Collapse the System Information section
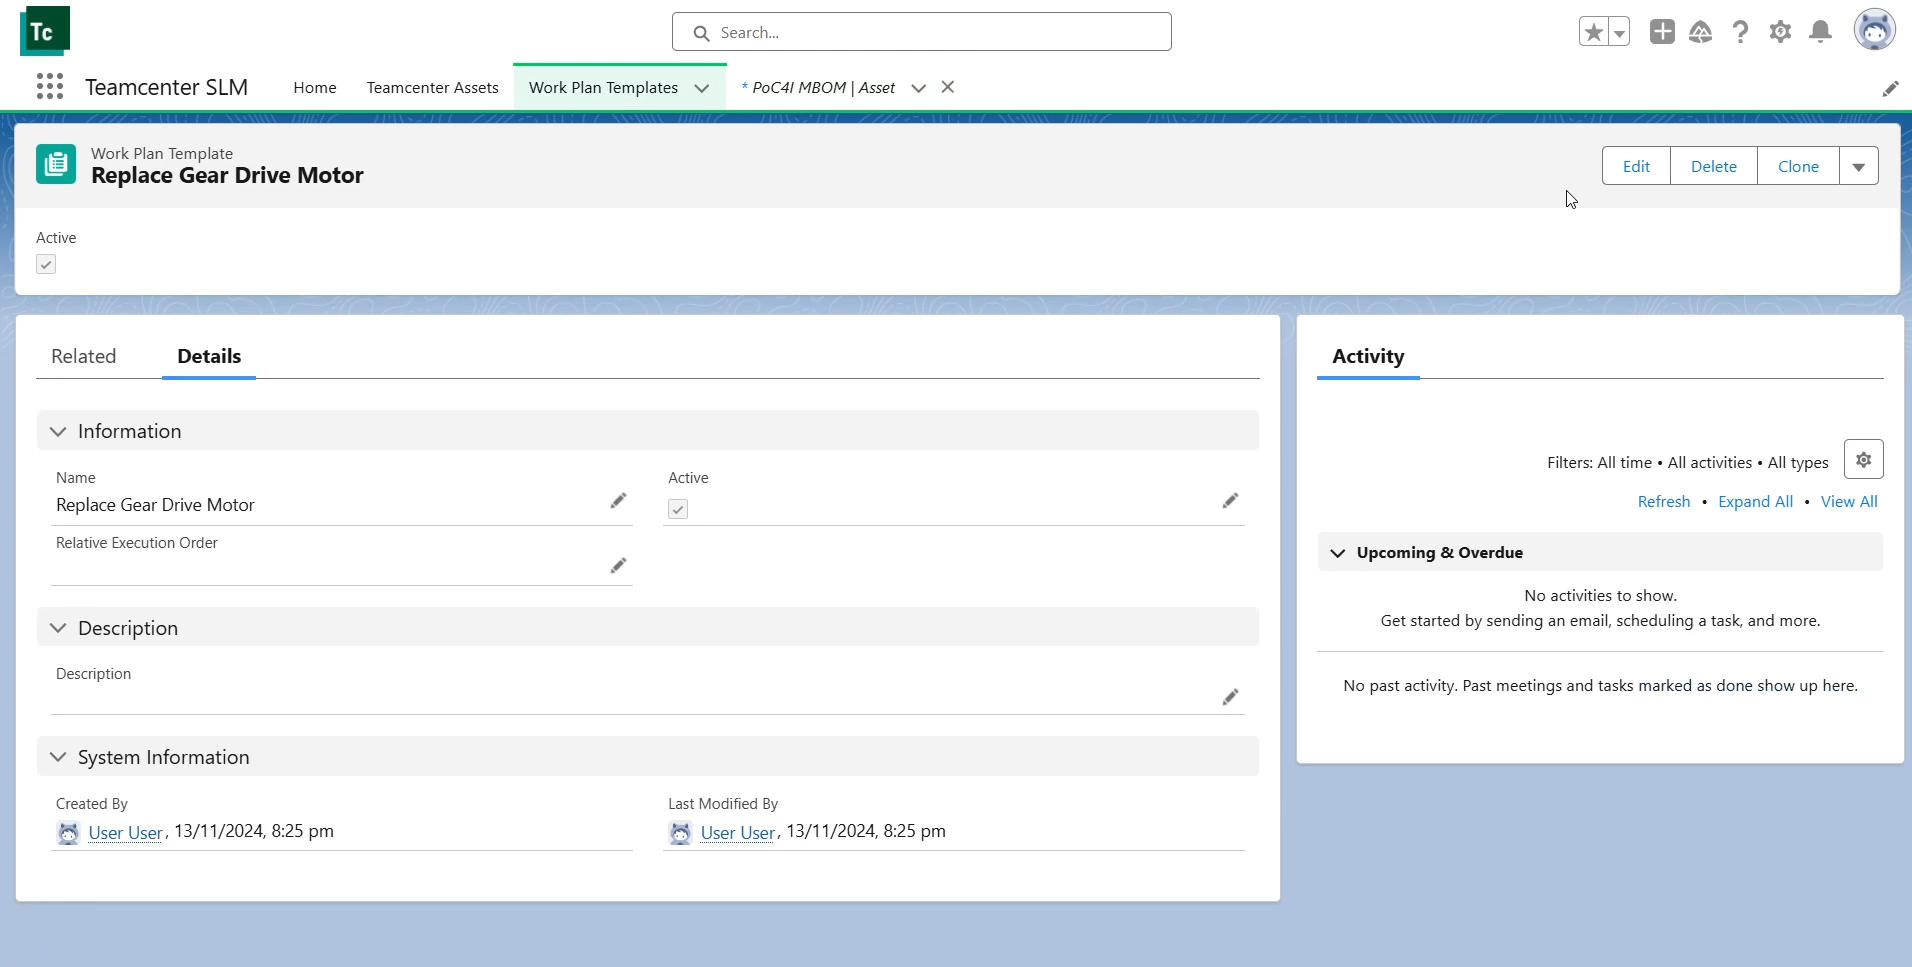1912x967 pixels. pos(58,757)
